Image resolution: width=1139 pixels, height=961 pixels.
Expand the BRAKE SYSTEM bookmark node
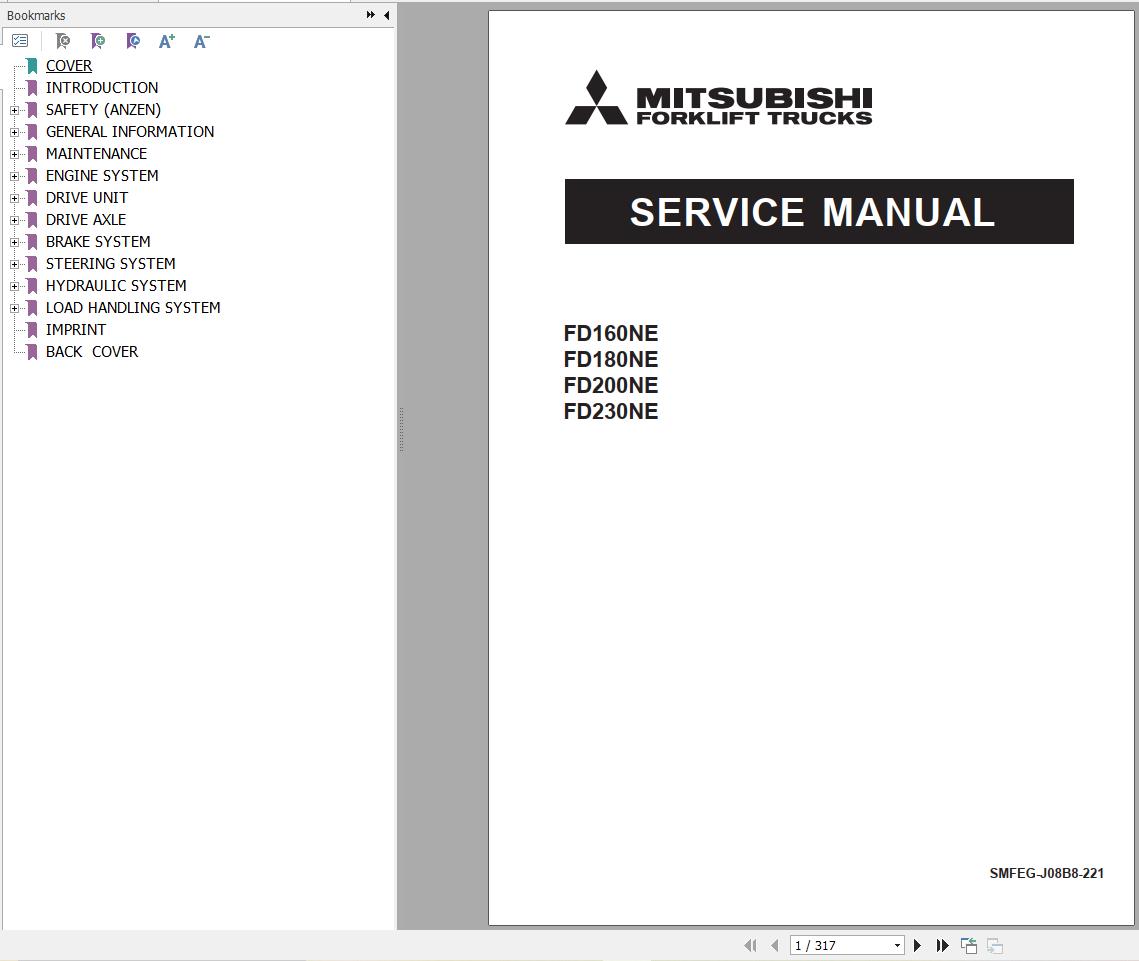tap(14, 243)
